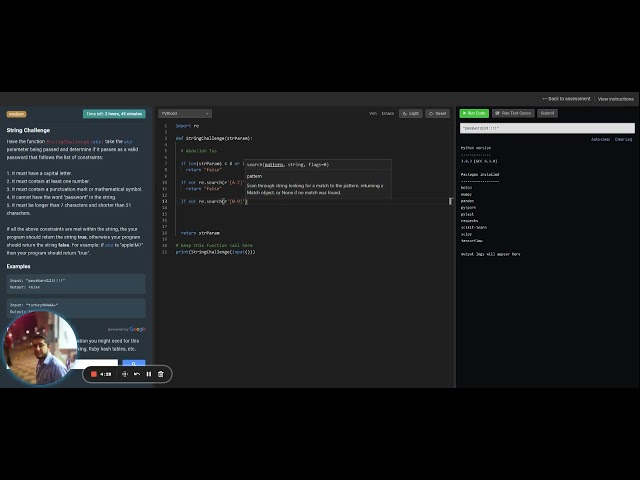Click constraint 'It must contain at least one number'
The height and width of the screenshot is (480, 640).
(x=48, y=181)
